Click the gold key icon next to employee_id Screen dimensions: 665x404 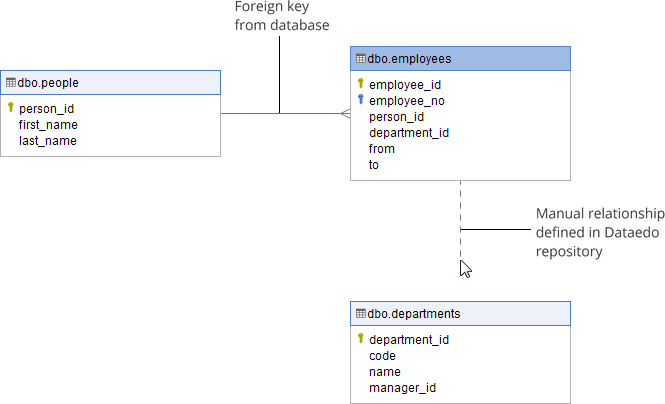pyautogui.click(x=361, y=84)
